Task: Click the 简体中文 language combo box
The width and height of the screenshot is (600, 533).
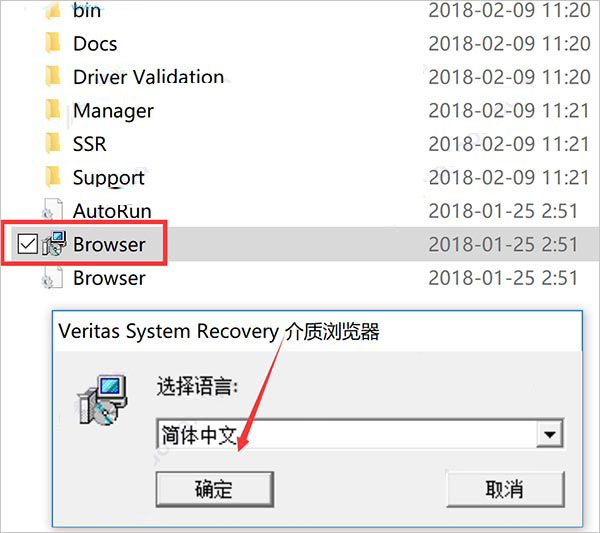Action: pos(360,434)
